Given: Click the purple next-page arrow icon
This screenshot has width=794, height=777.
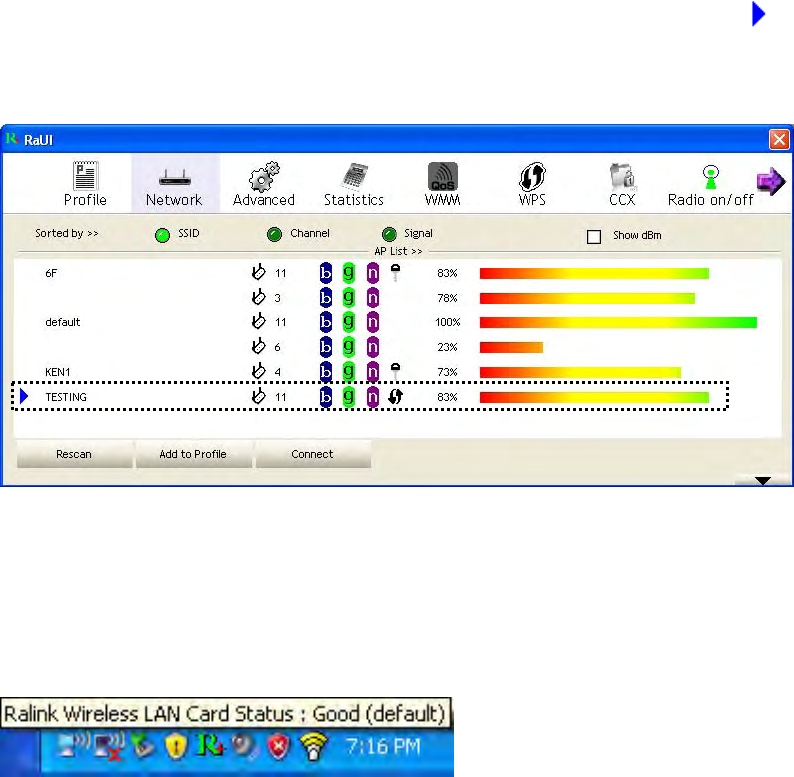Looking at the screenshot, I should [771, 181].
